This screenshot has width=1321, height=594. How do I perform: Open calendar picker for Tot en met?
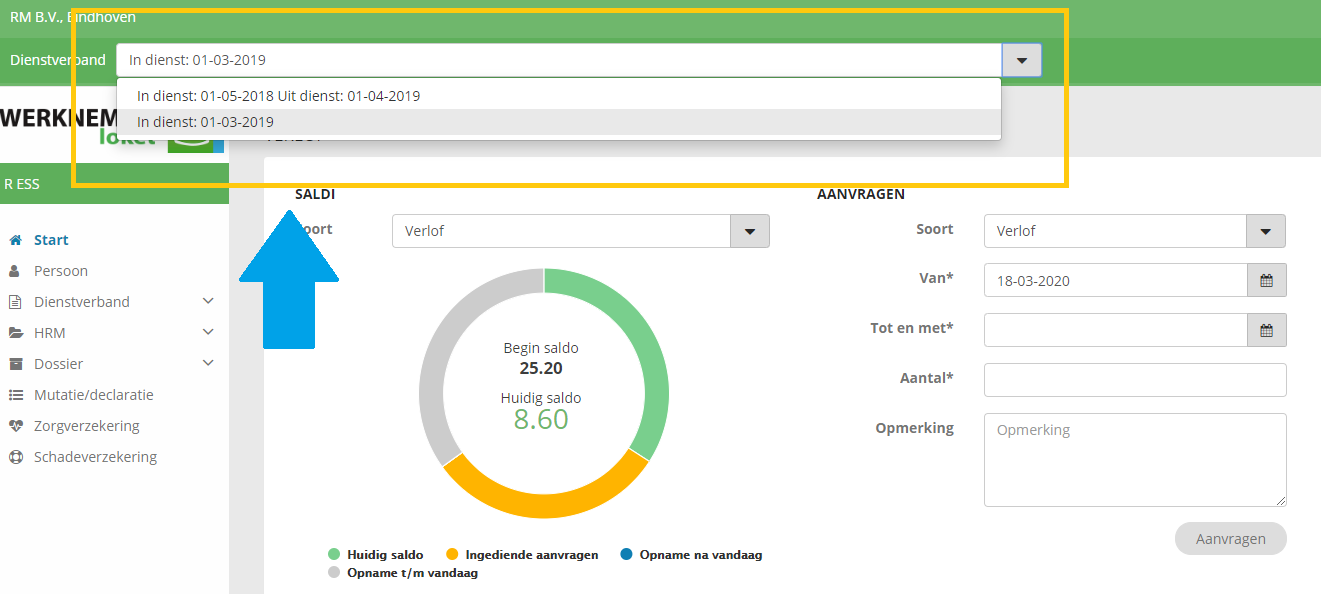[1266, 330]
